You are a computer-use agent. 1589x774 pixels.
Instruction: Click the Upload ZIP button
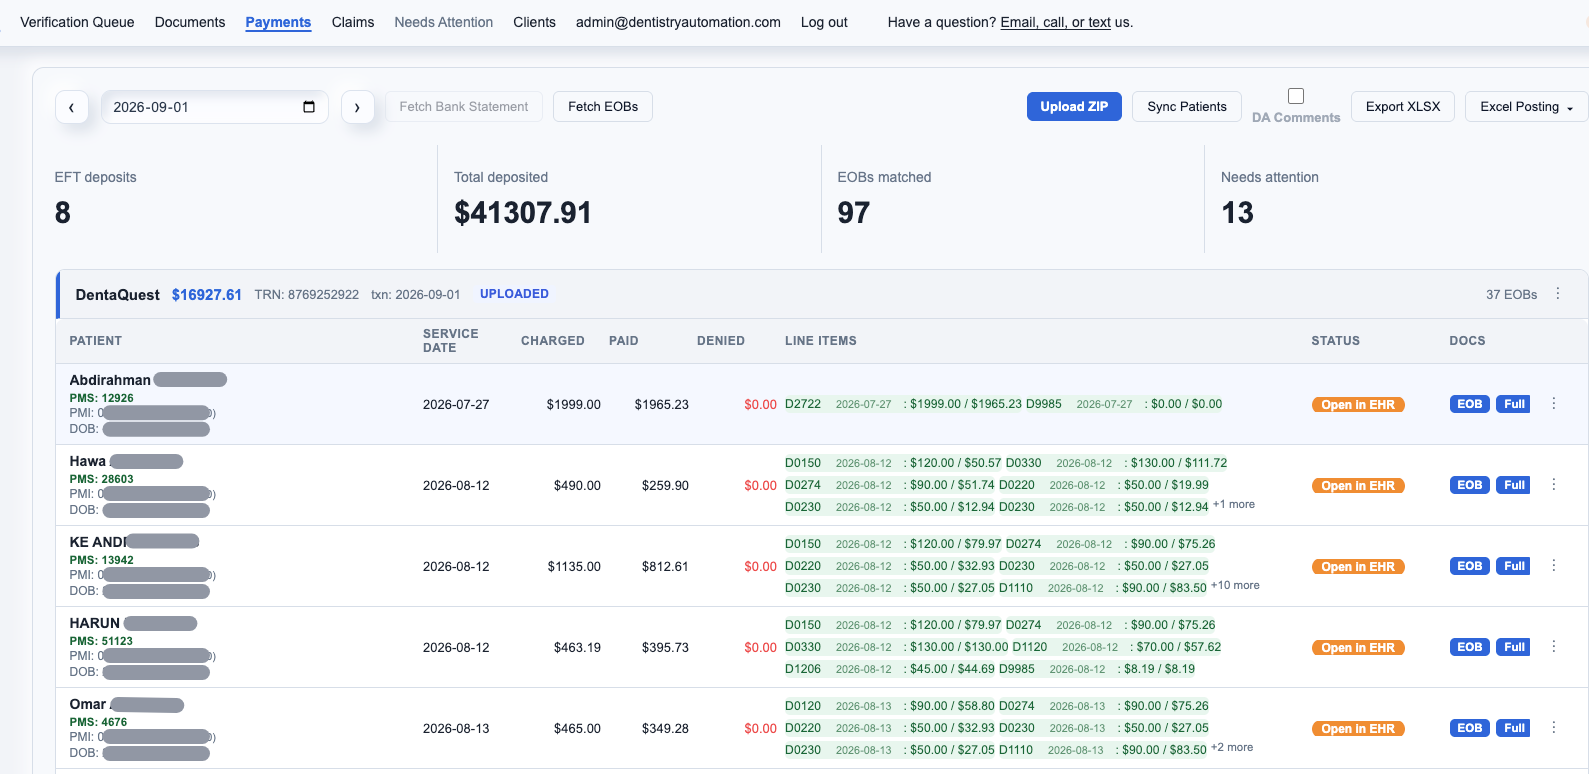[1074, 107]
